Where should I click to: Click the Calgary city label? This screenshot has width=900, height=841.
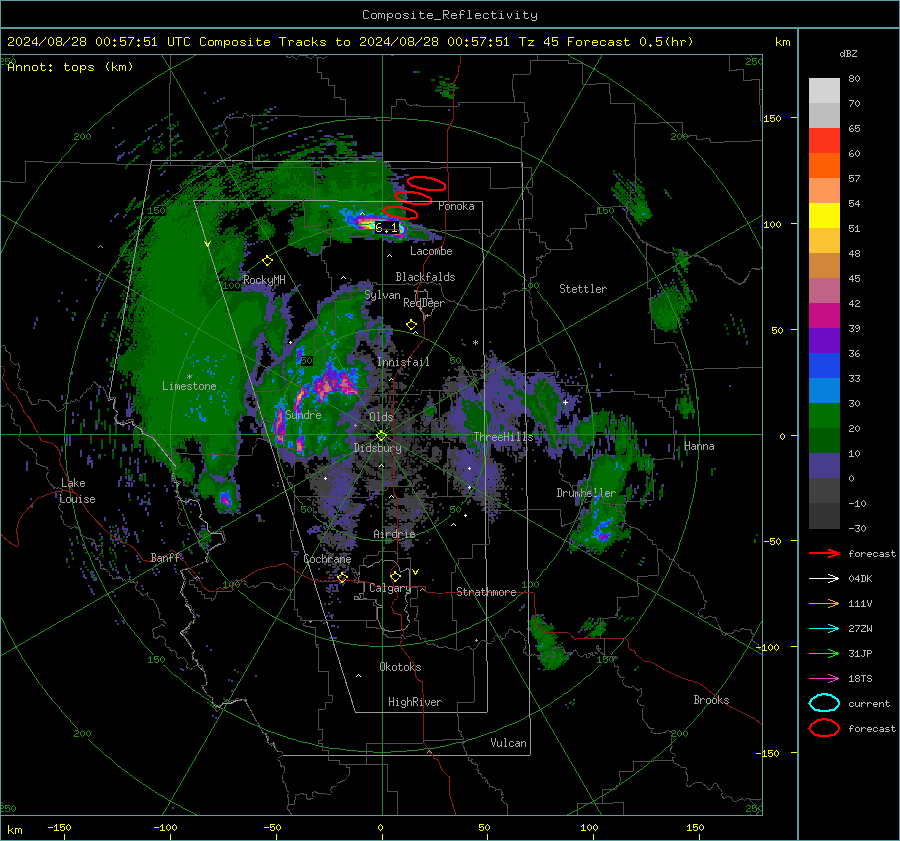click(390, 588)
